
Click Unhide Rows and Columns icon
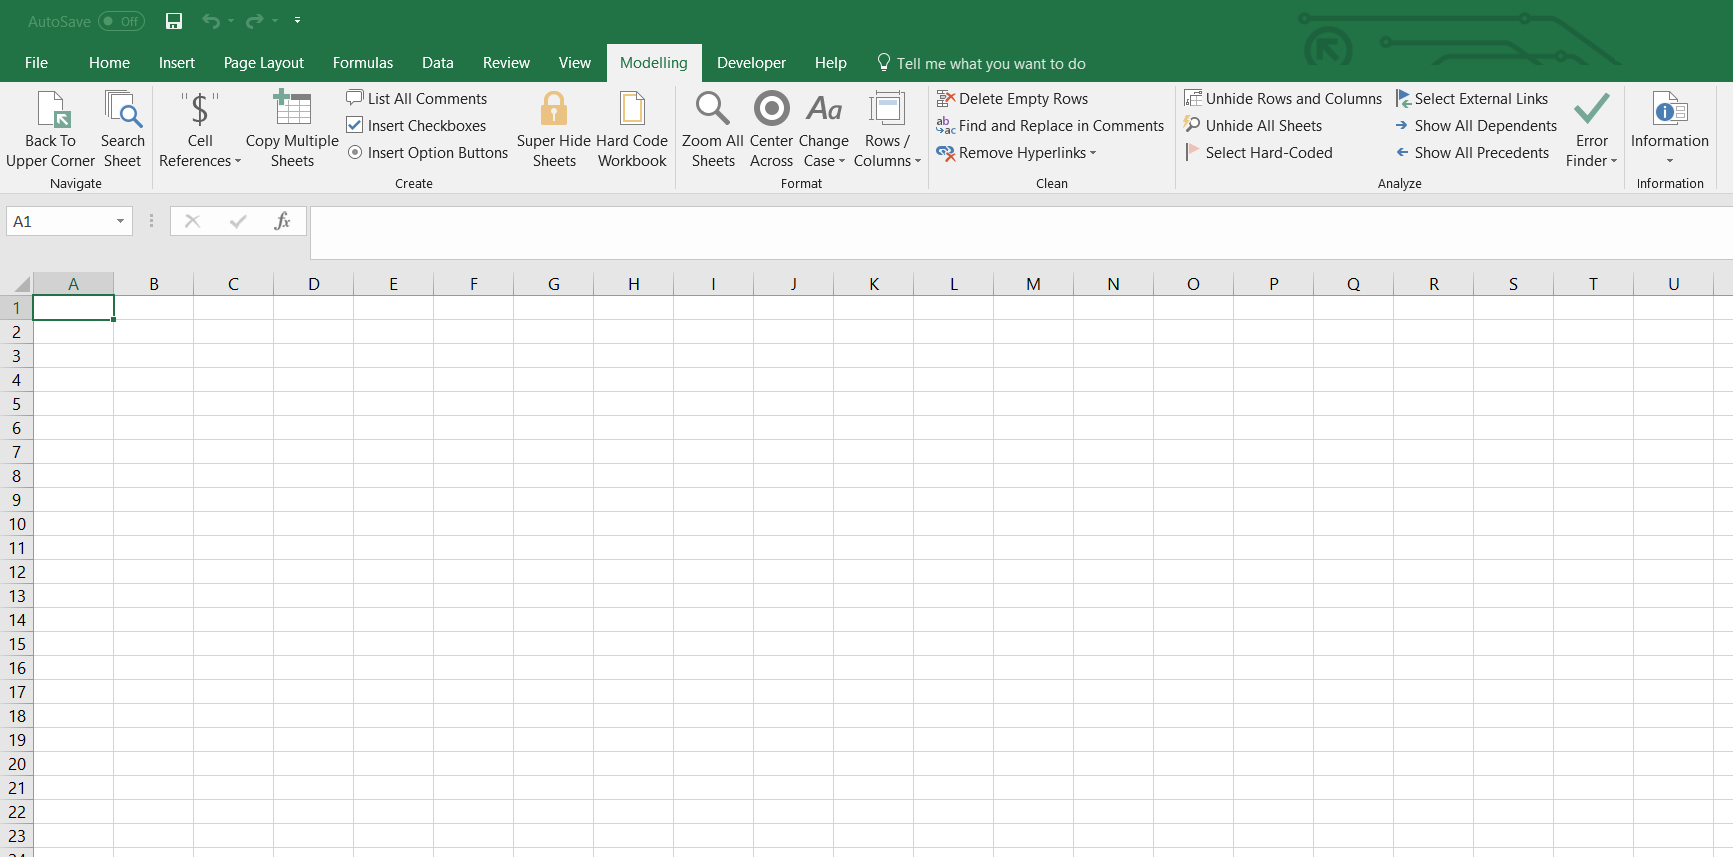coord(1193,98)
